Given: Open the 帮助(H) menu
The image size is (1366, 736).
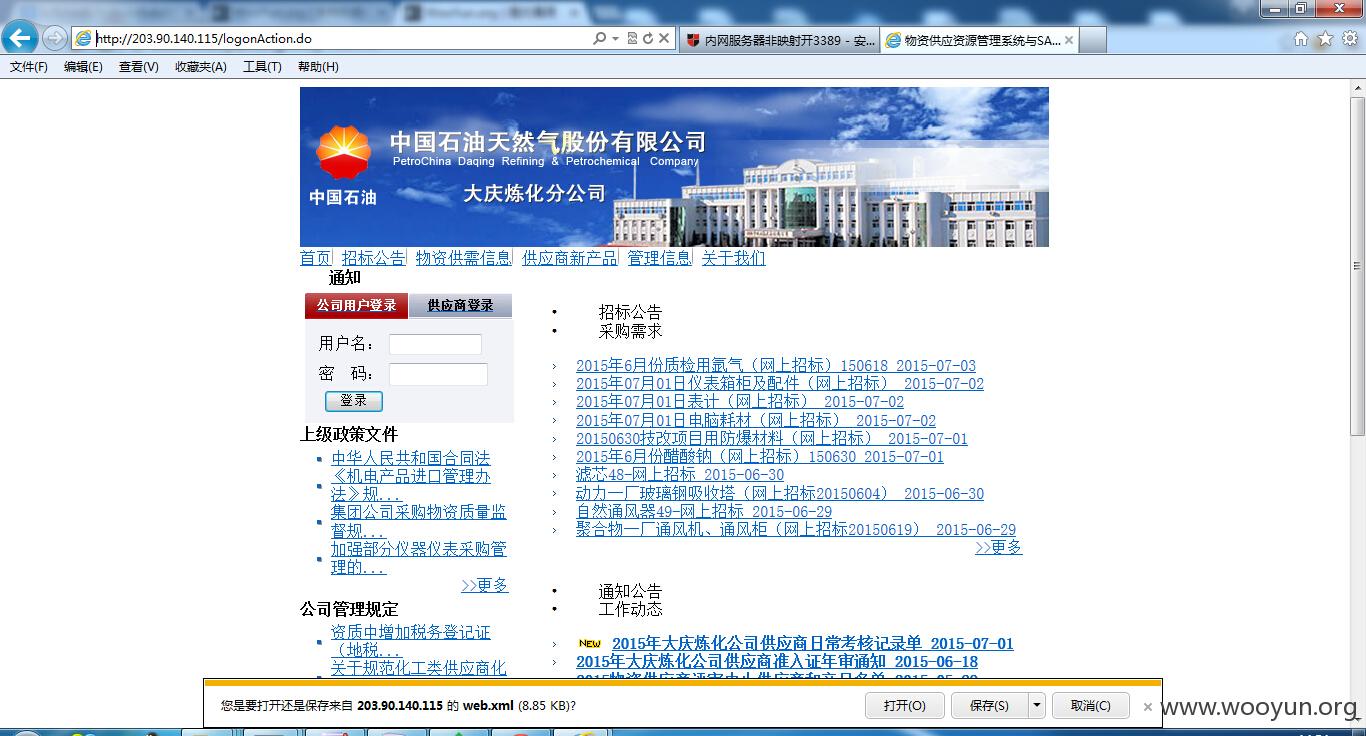Looking at the screenshot, I should click(x=318, y=67).
